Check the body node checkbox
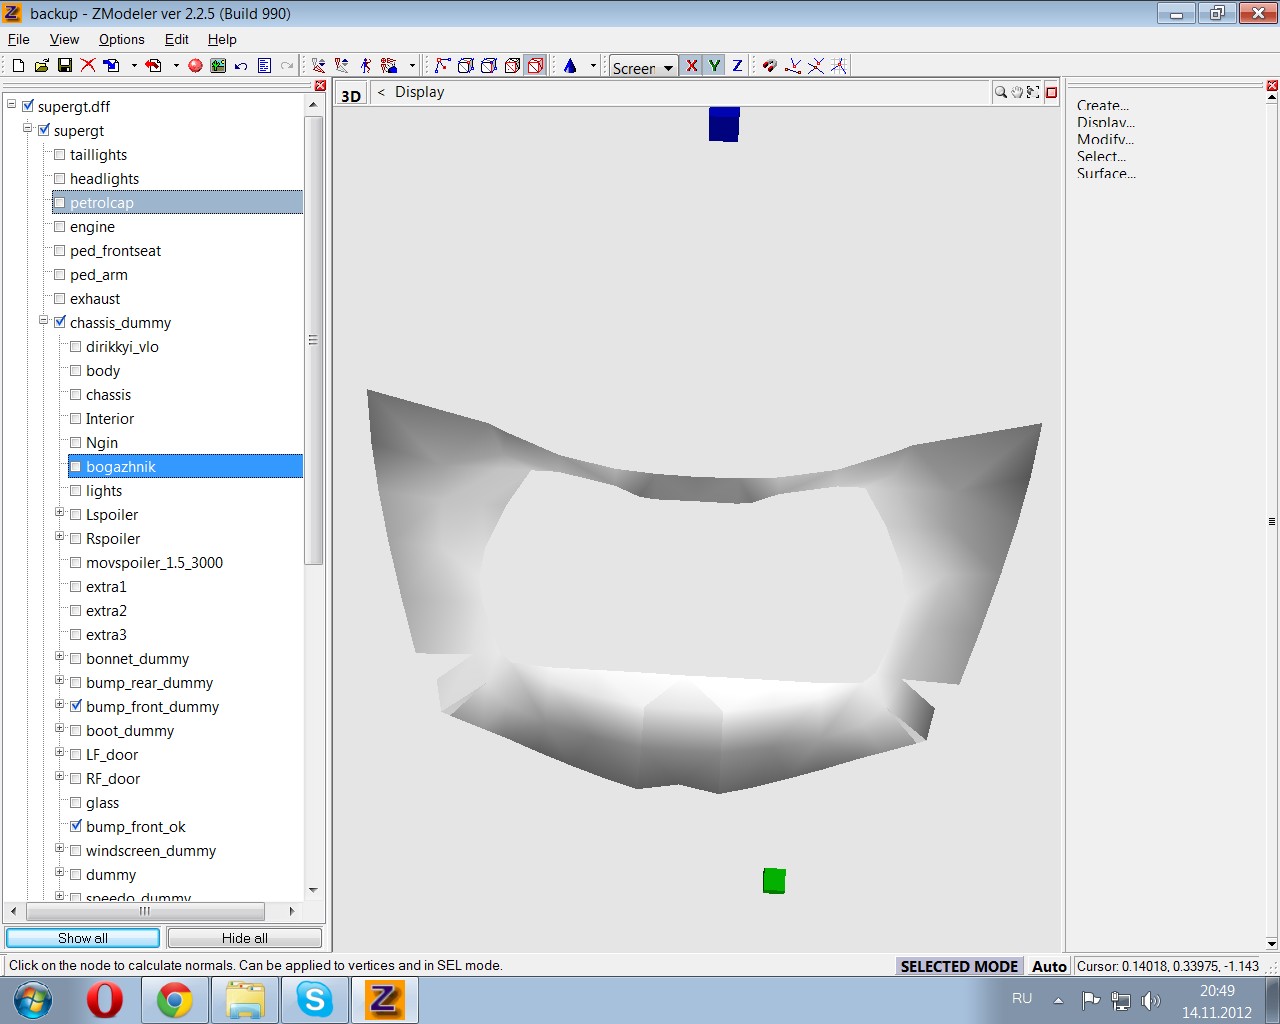The height and width of the screenshot is (1024, 1280). coord(76,371)
